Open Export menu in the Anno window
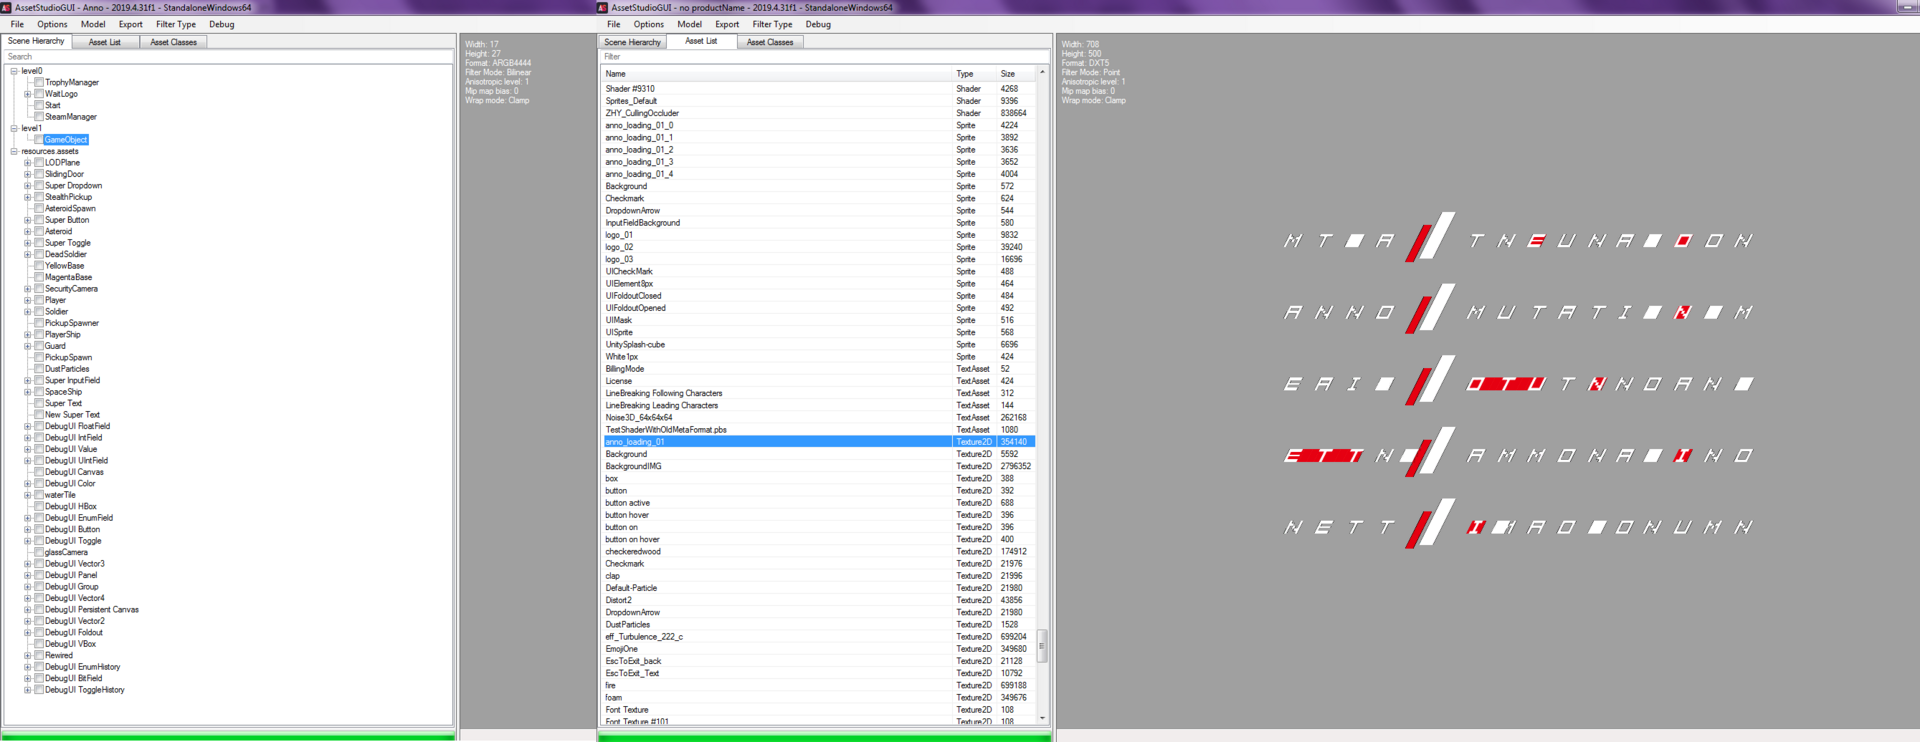This screenshot has width=1920, height=742. 130,24
